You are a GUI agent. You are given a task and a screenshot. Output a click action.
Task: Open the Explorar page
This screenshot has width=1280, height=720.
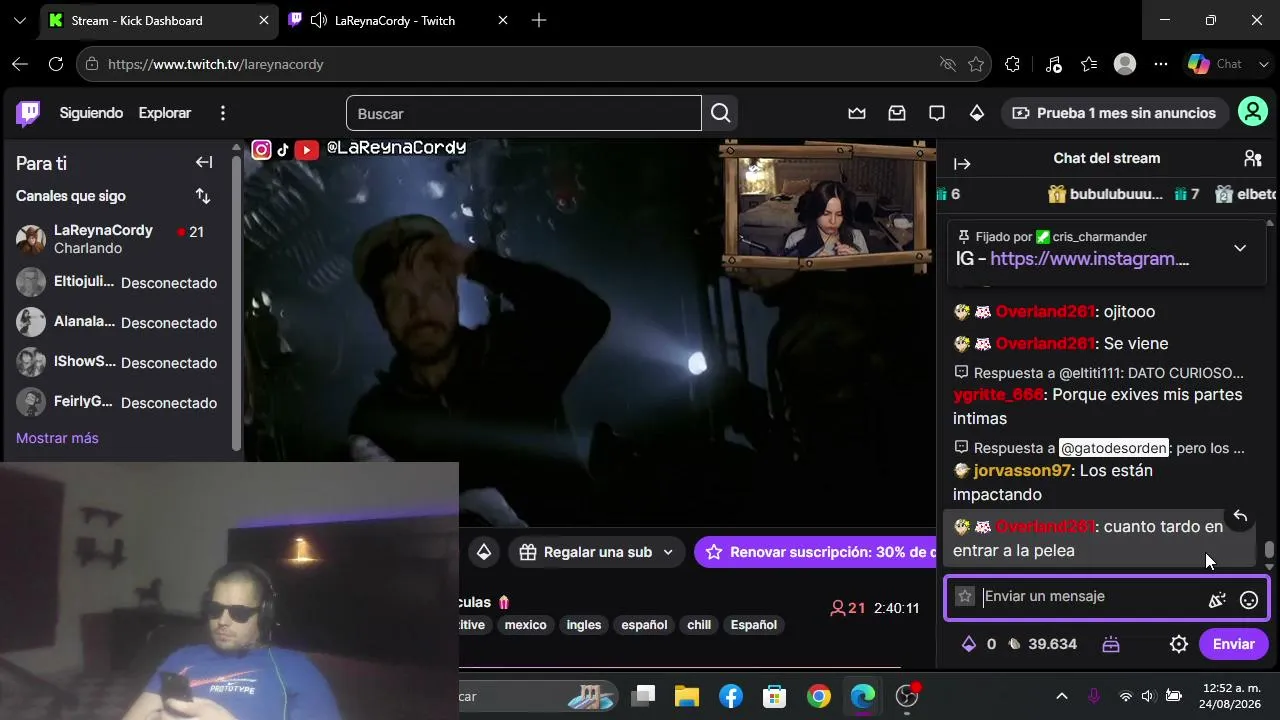coord(165,113)
